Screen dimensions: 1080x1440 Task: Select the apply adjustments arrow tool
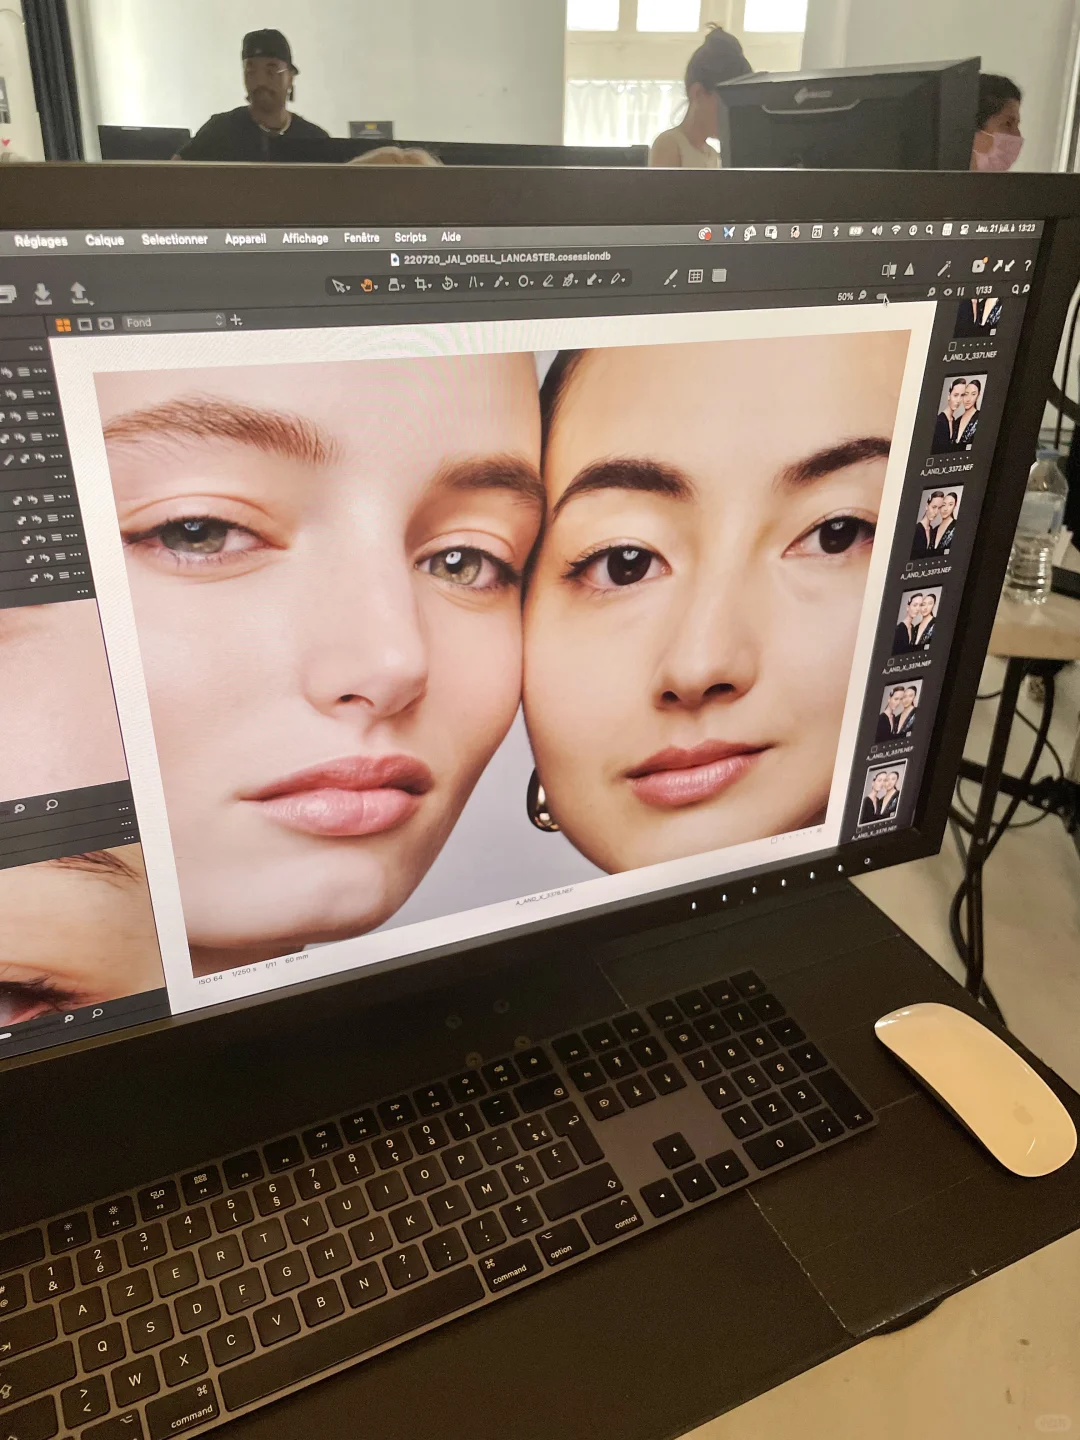click(x=592, y=281)
